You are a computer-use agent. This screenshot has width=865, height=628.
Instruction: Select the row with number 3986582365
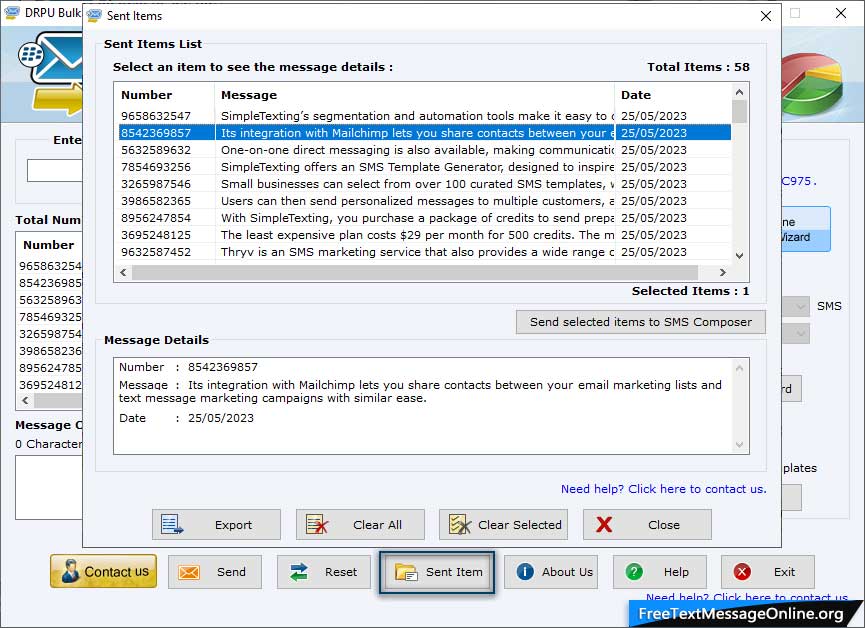pos(425,201)
